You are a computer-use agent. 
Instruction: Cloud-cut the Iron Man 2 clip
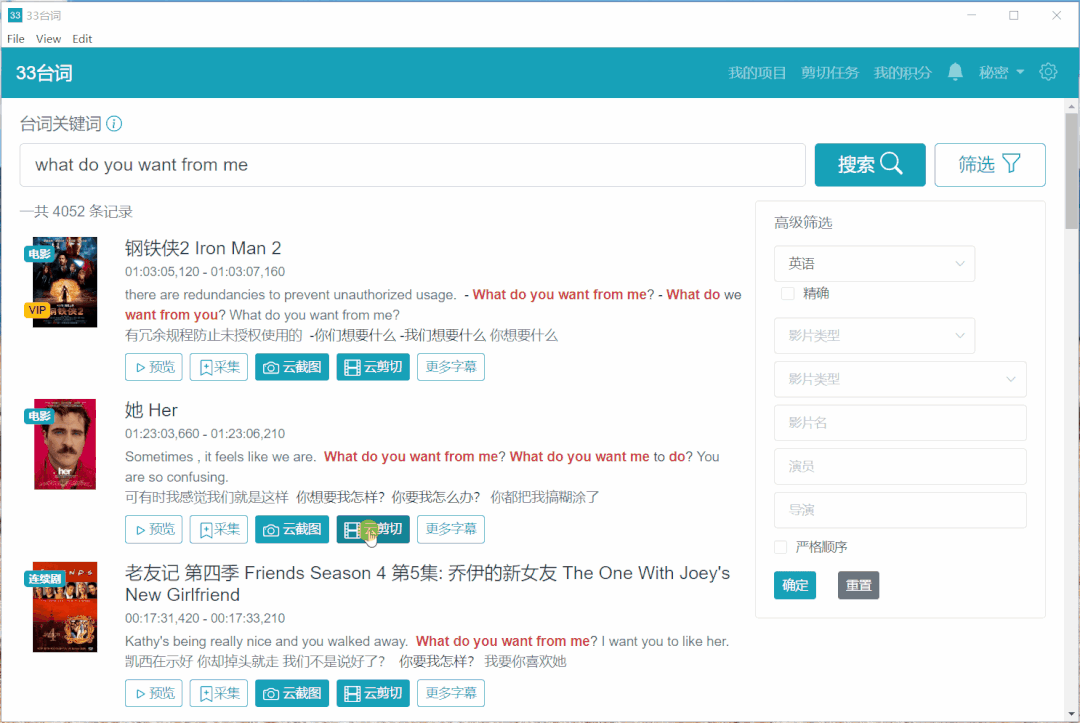[373, 367]
